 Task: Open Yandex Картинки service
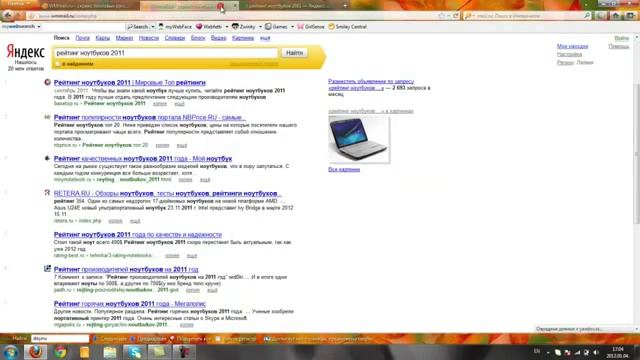[x=243, y=38]
